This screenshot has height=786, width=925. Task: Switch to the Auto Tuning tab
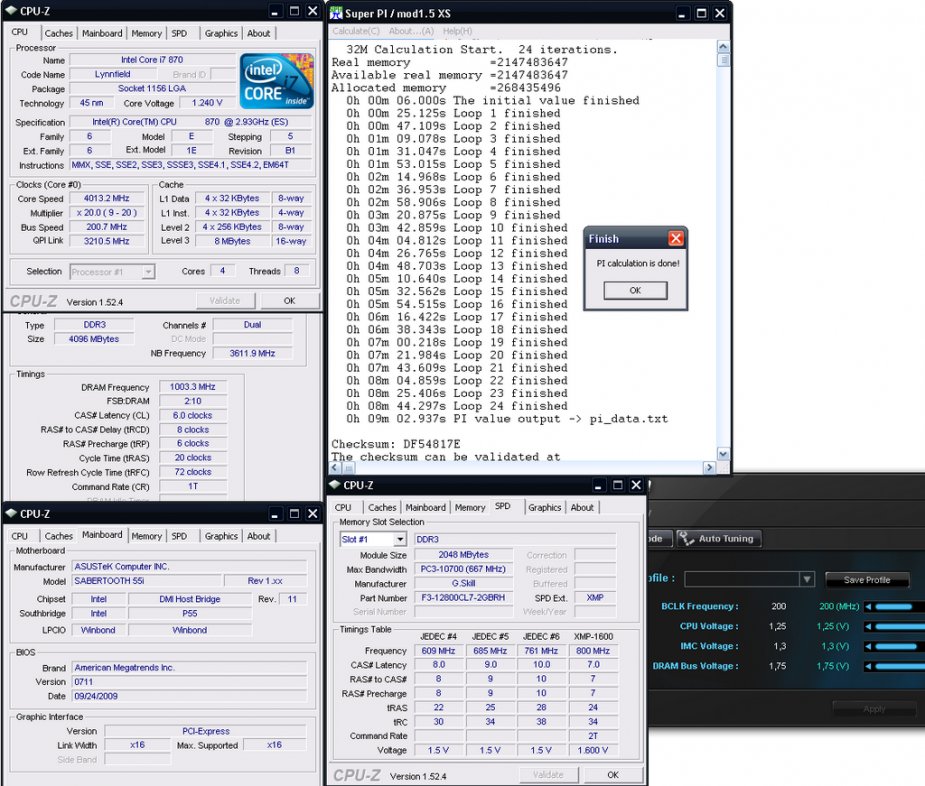719,539
